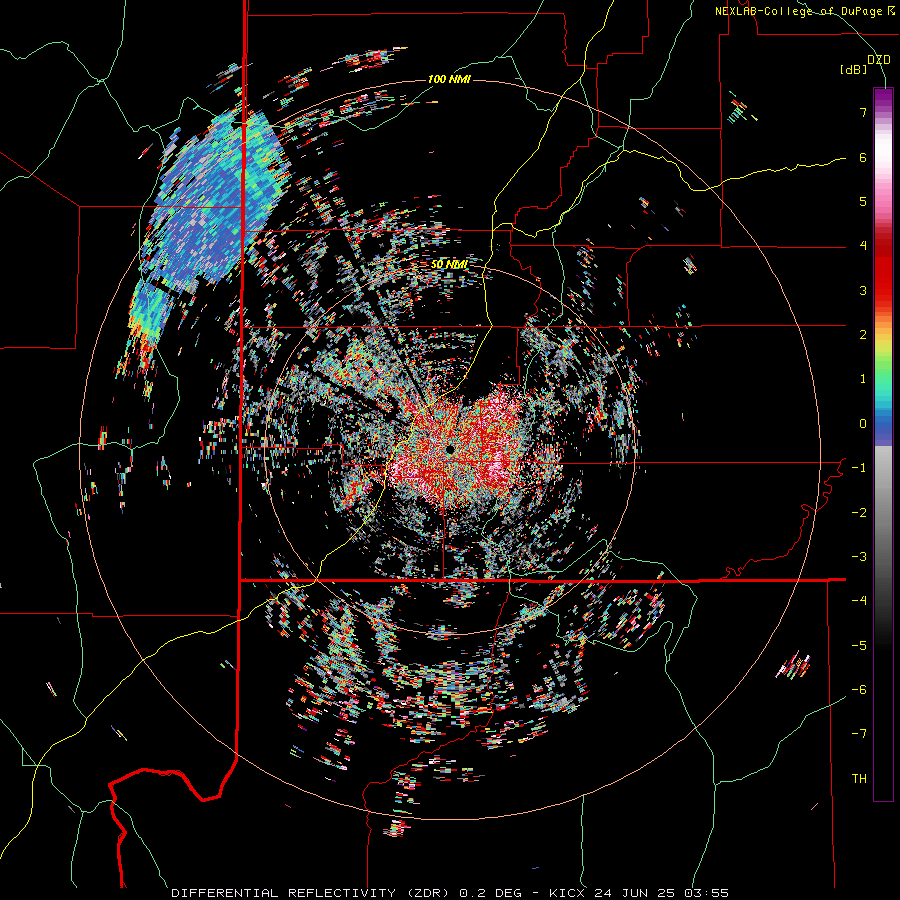Click the -4 value on color scale
The image size is (900, 900).
coord(859,601)
